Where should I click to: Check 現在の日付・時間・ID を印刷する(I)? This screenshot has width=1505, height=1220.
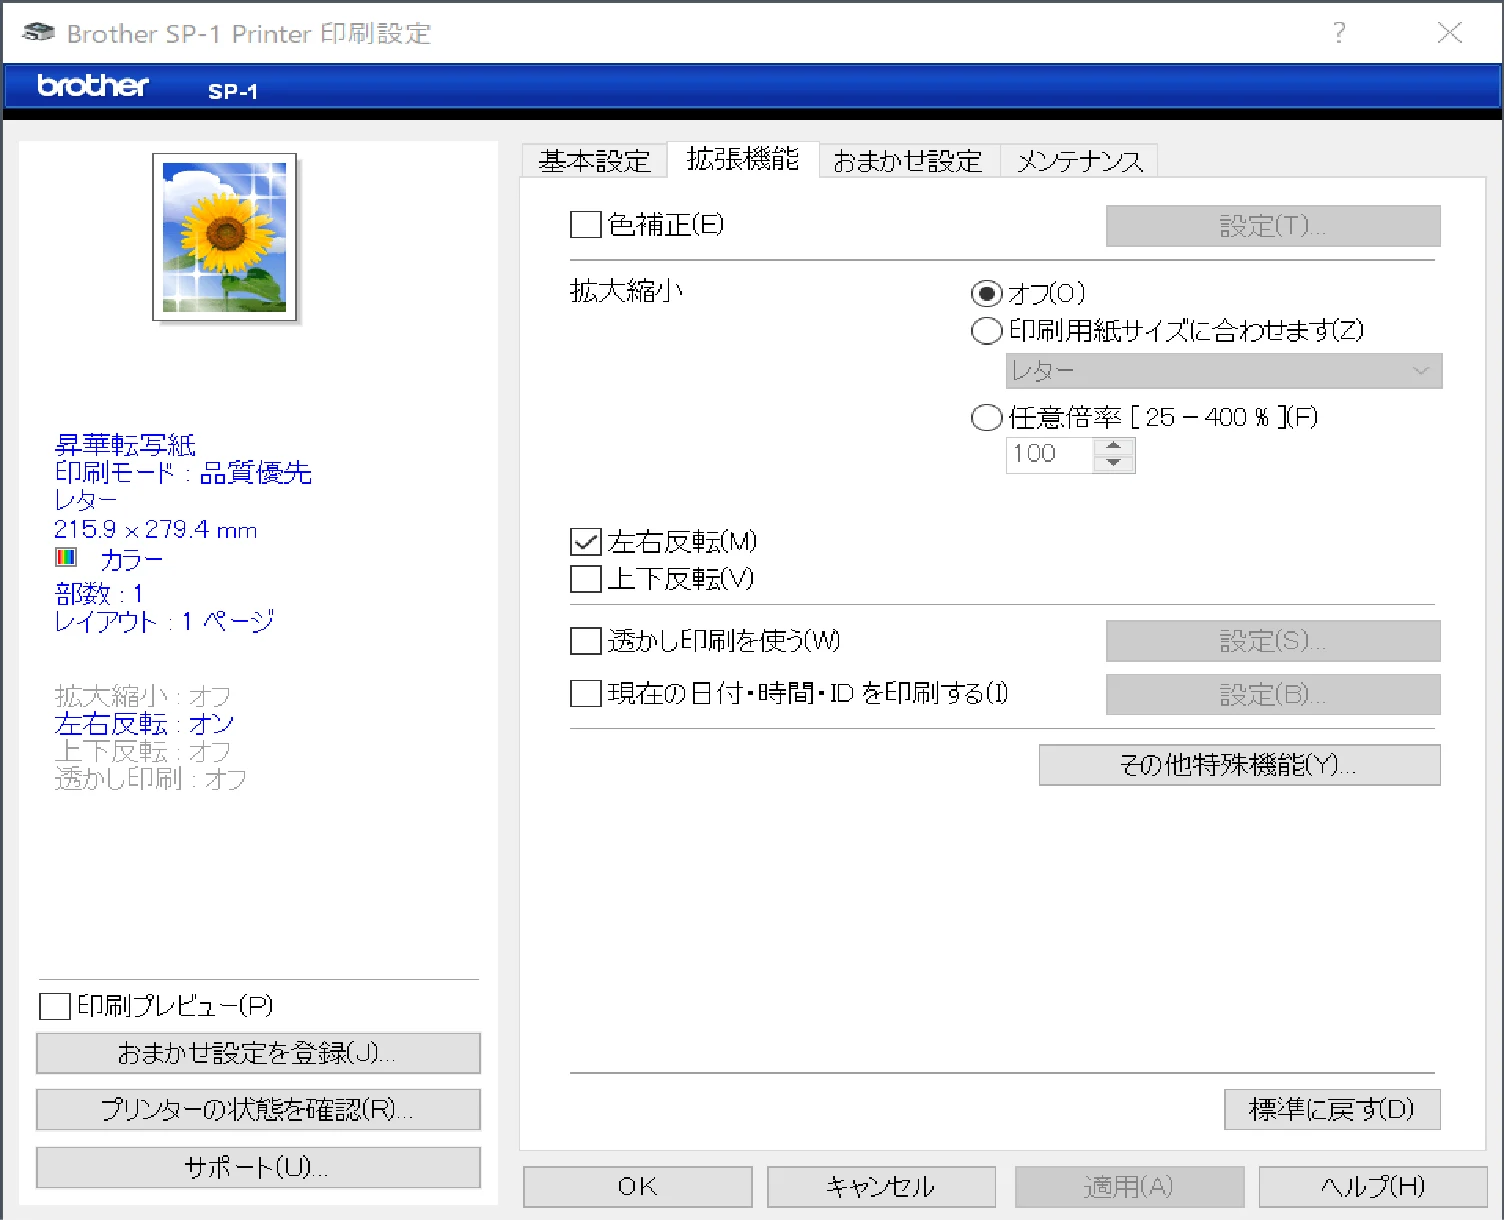point(585,693)
